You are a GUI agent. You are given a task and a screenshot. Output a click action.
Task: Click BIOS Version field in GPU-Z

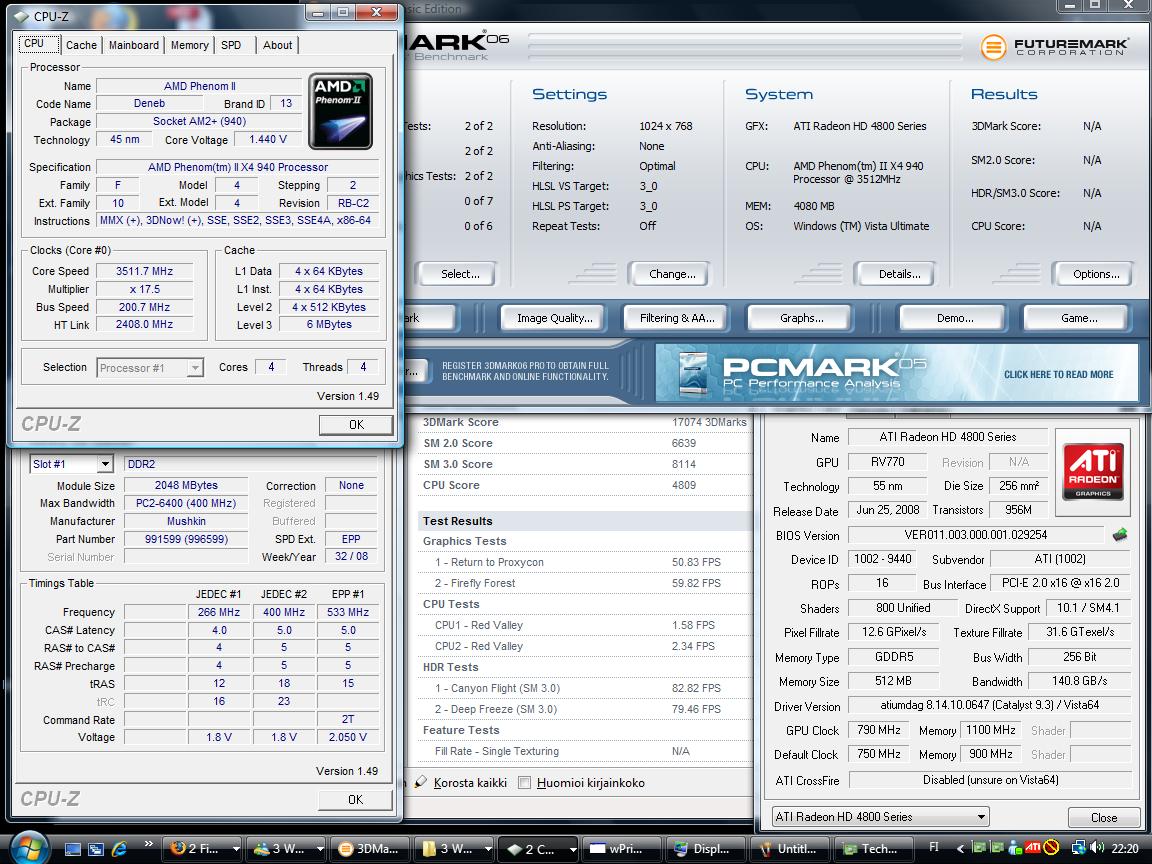[x=976, y=535]
